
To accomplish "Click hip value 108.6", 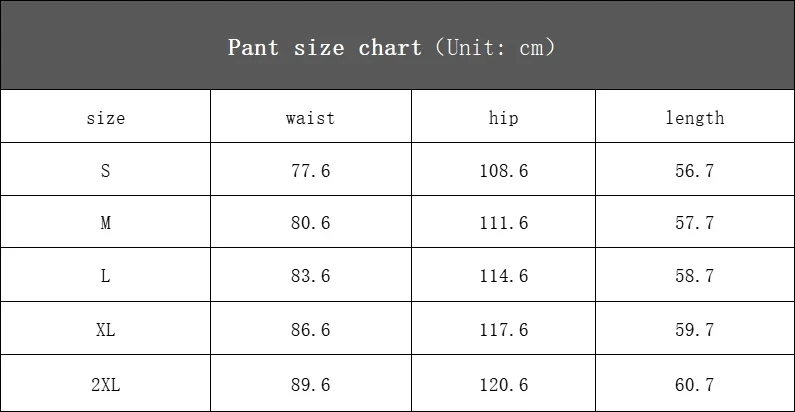I will pyautogui.click(x=503, y=171).
